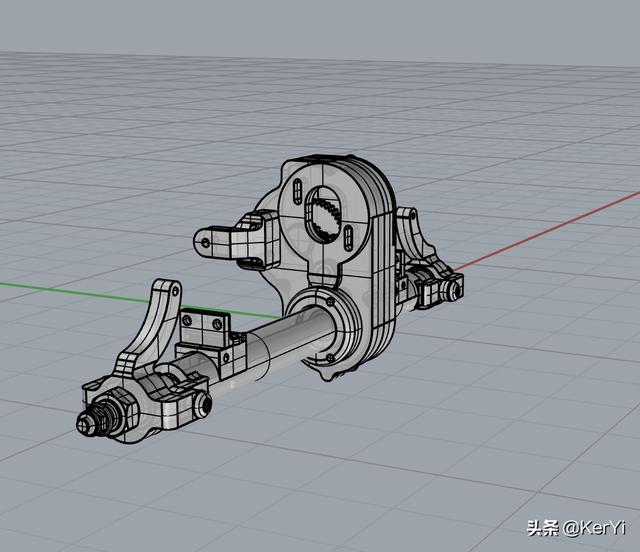This screenshot has width=640, height=552.
Task: Select the lower-right oval slot on gearbox cover
Action: pos(346,238)
